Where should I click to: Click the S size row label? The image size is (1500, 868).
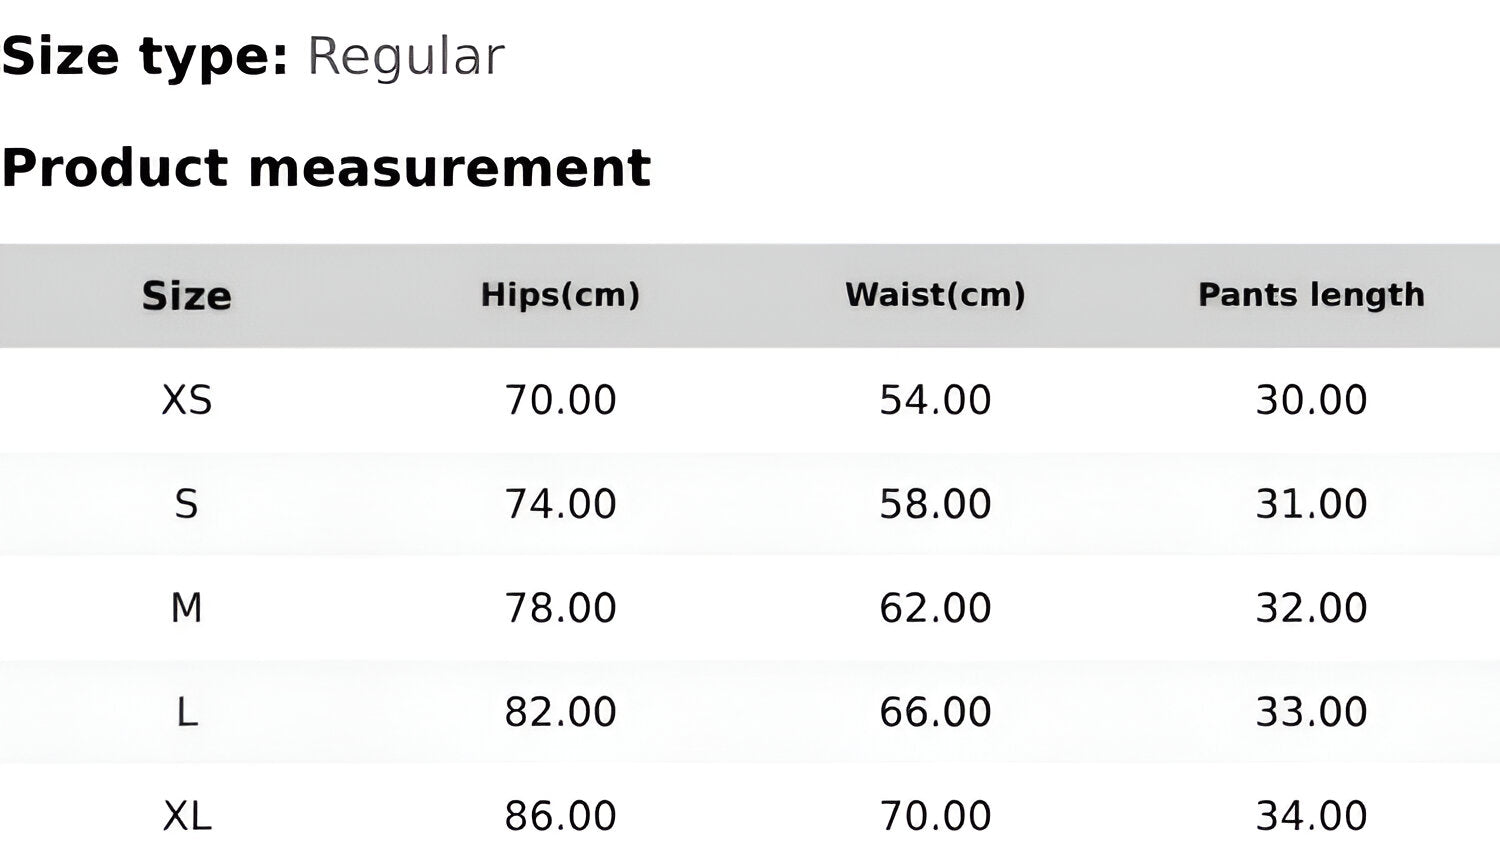187,504
